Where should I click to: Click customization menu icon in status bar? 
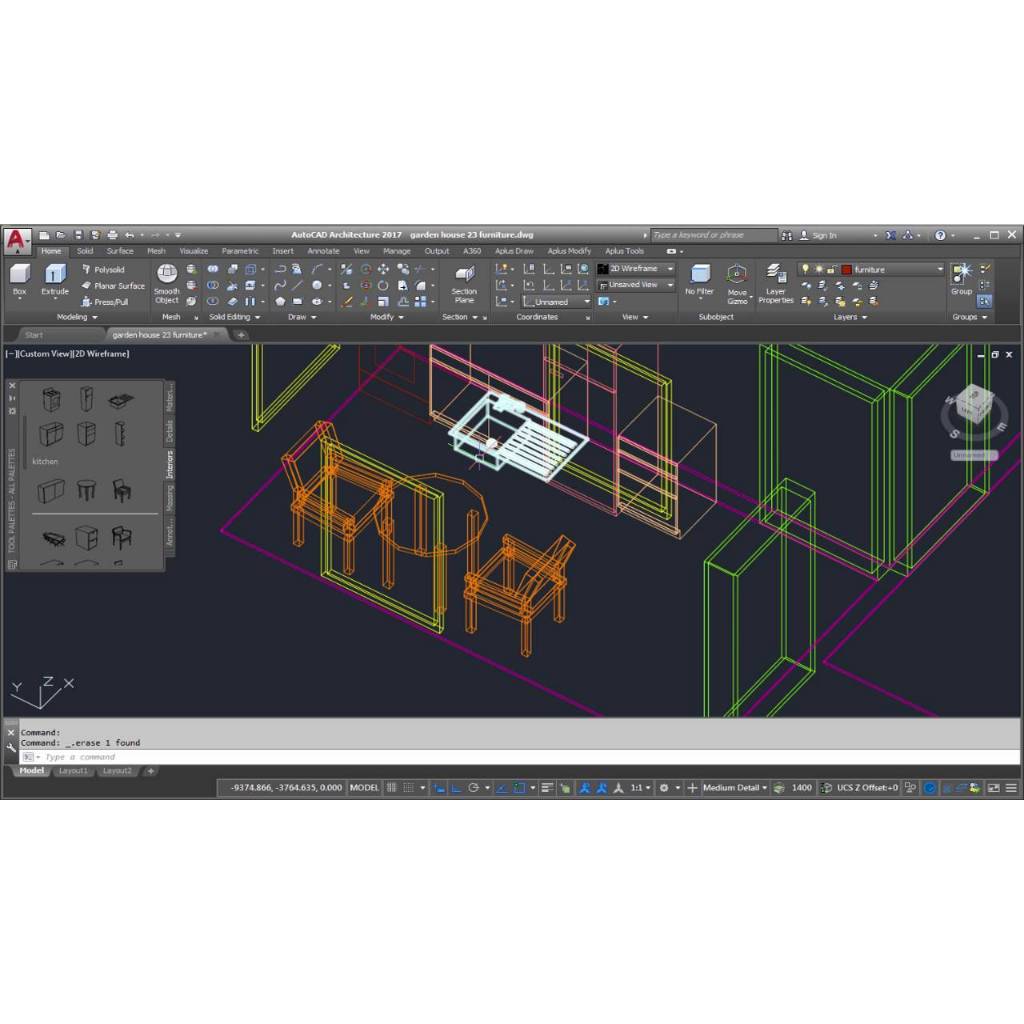click(1011, 788)
